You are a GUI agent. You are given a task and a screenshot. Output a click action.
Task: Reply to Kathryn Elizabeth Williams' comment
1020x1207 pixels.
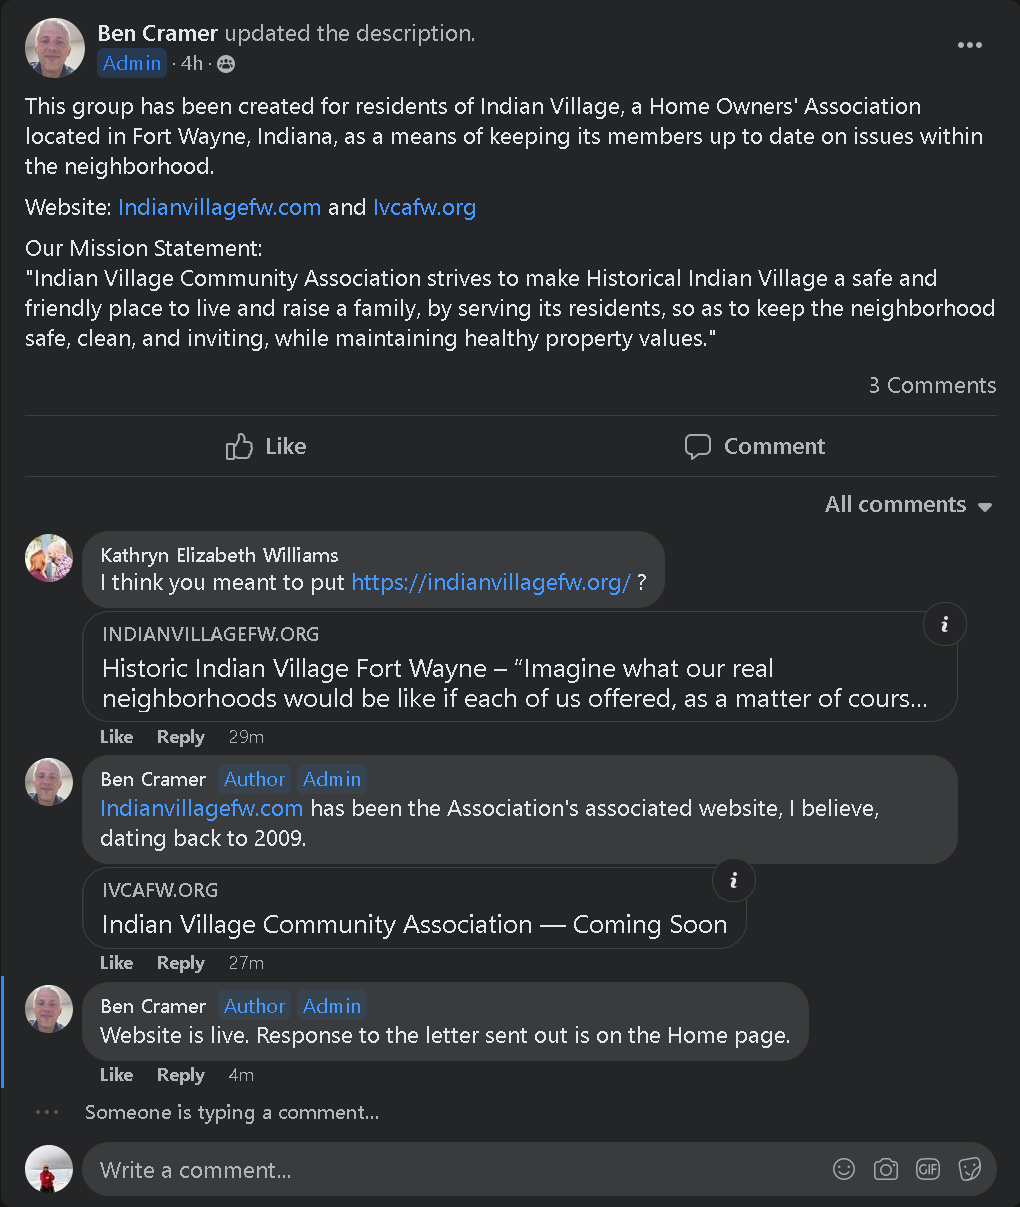(180, 737)
